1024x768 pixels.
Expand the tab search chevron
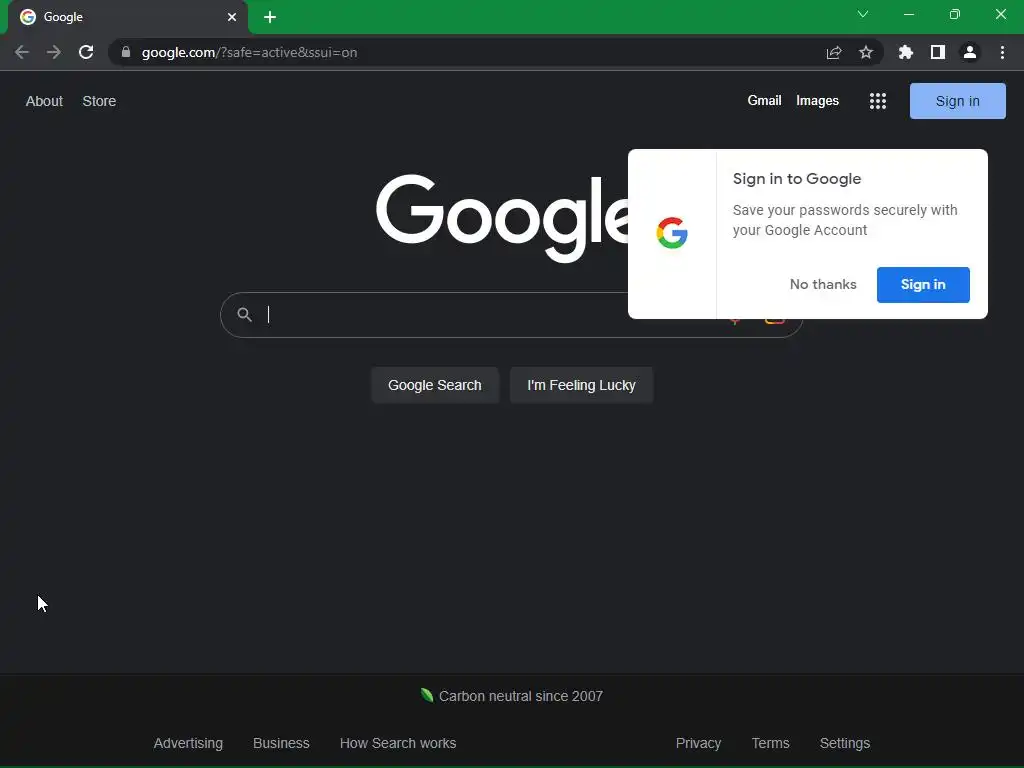pos(863,14)
